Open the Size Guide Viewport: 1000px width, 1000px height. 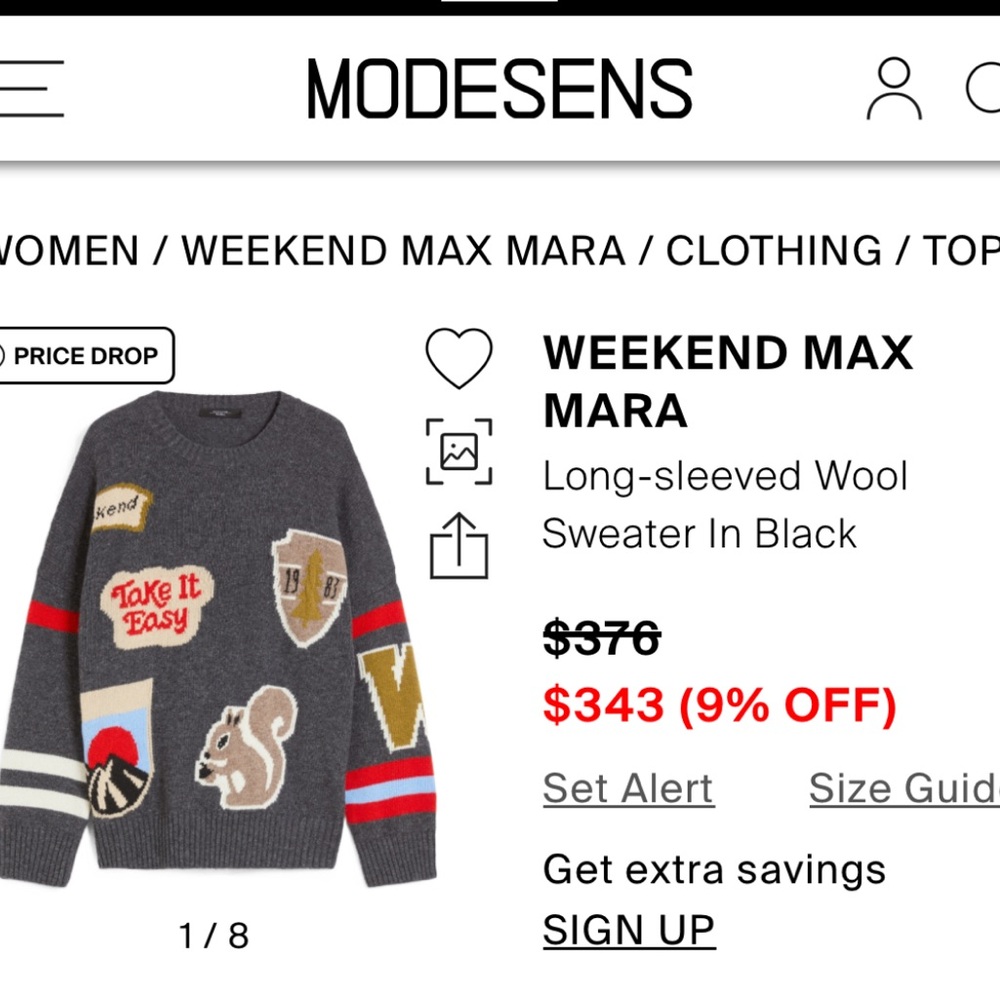(903, 789)
